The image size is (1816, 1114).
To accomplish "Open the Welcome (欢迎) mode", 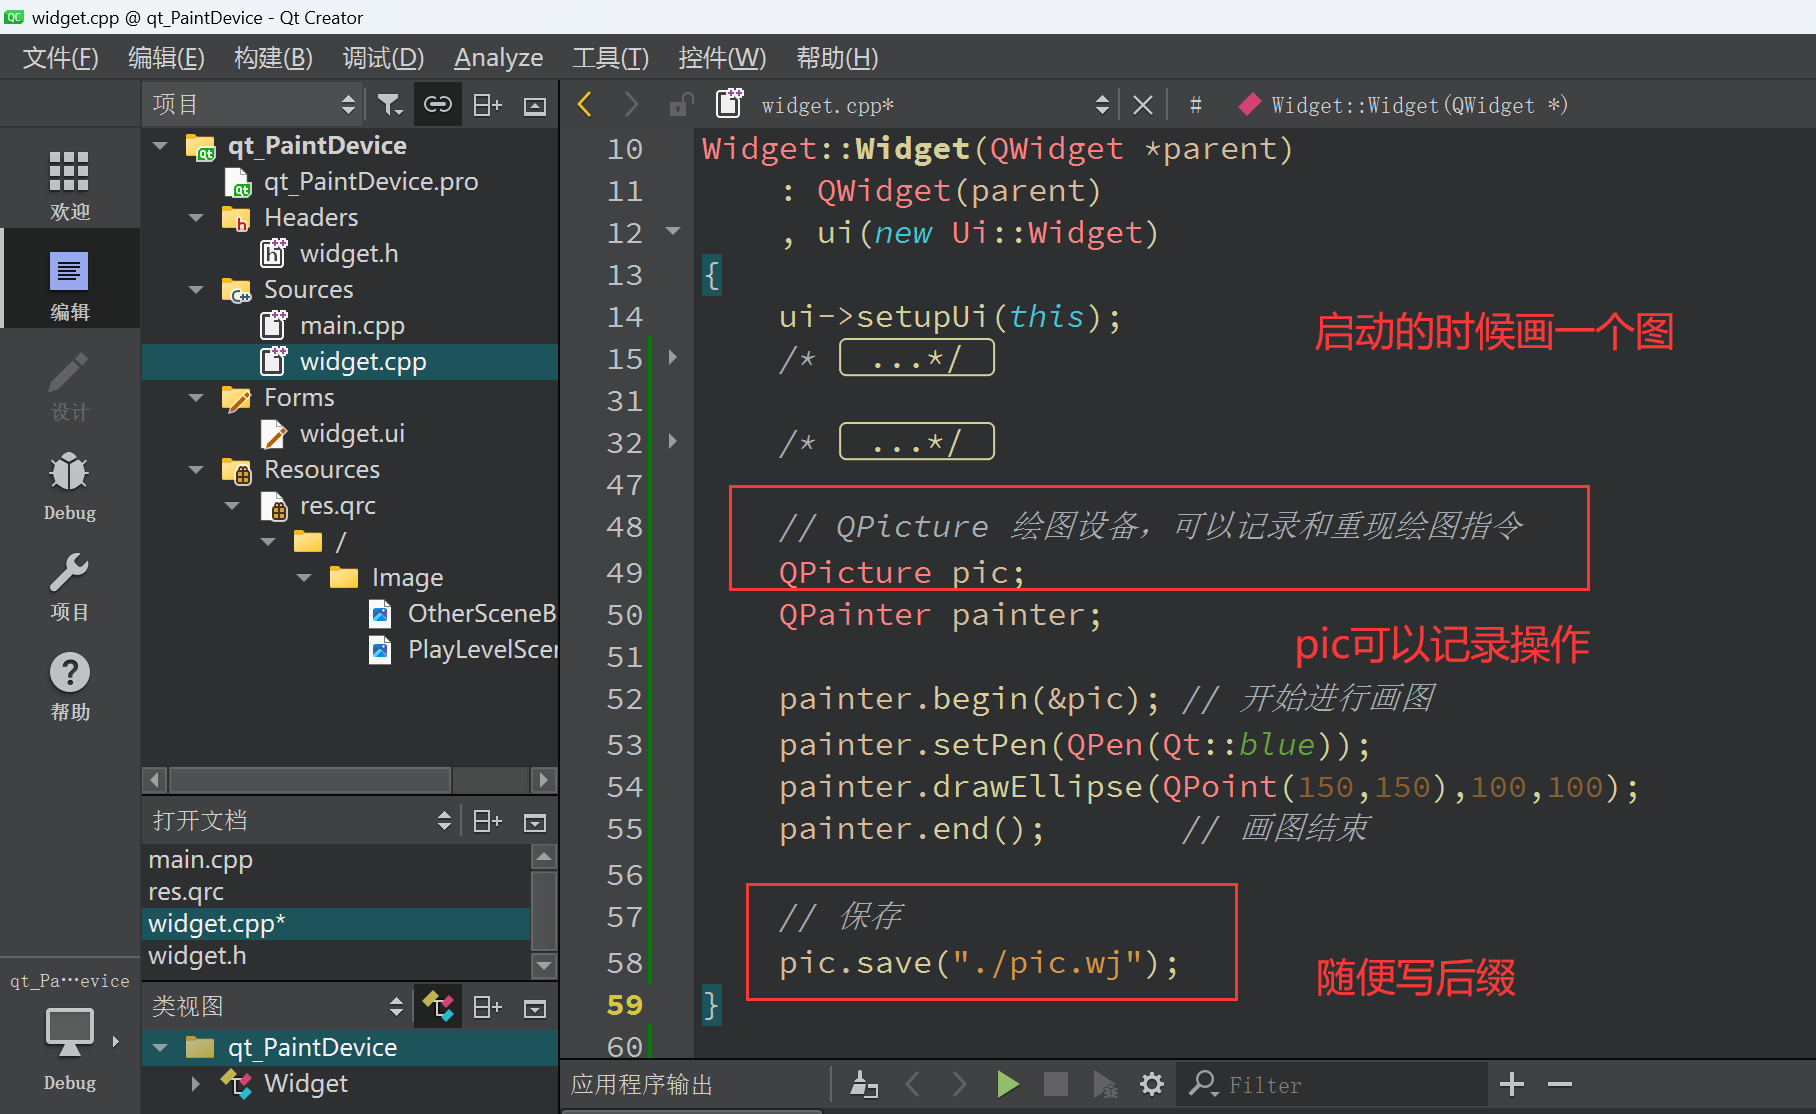I will pos(69,184).
